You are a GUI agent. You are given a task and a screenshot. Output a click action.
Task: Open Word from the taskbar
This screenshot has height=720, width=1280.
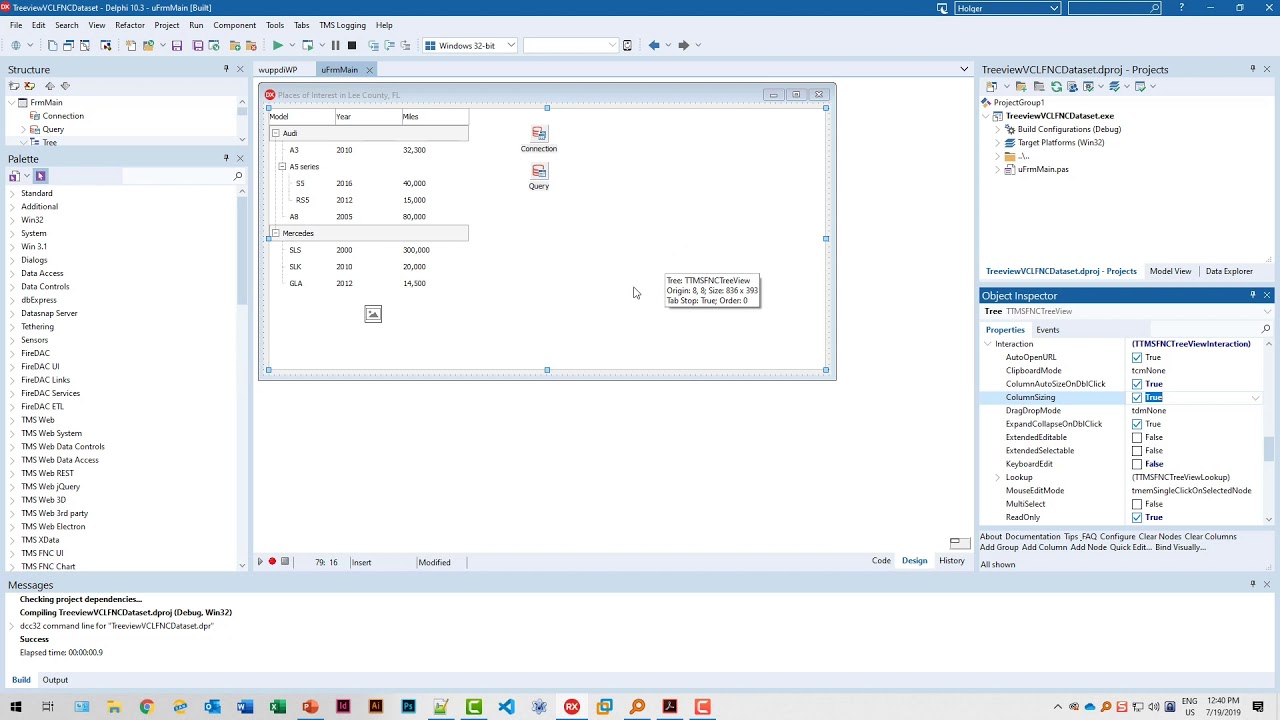245,707
